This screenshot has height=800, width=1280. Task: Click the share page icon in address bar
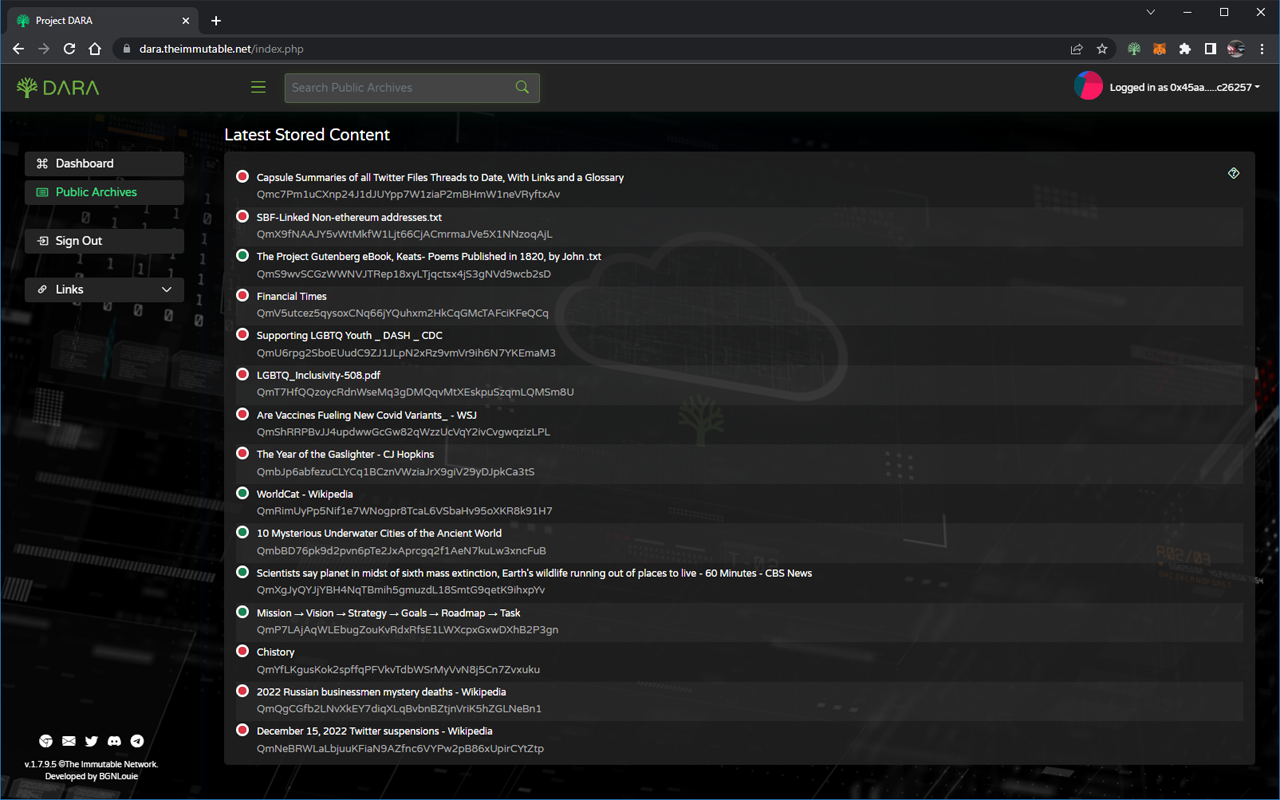[x=1076, y=49]
